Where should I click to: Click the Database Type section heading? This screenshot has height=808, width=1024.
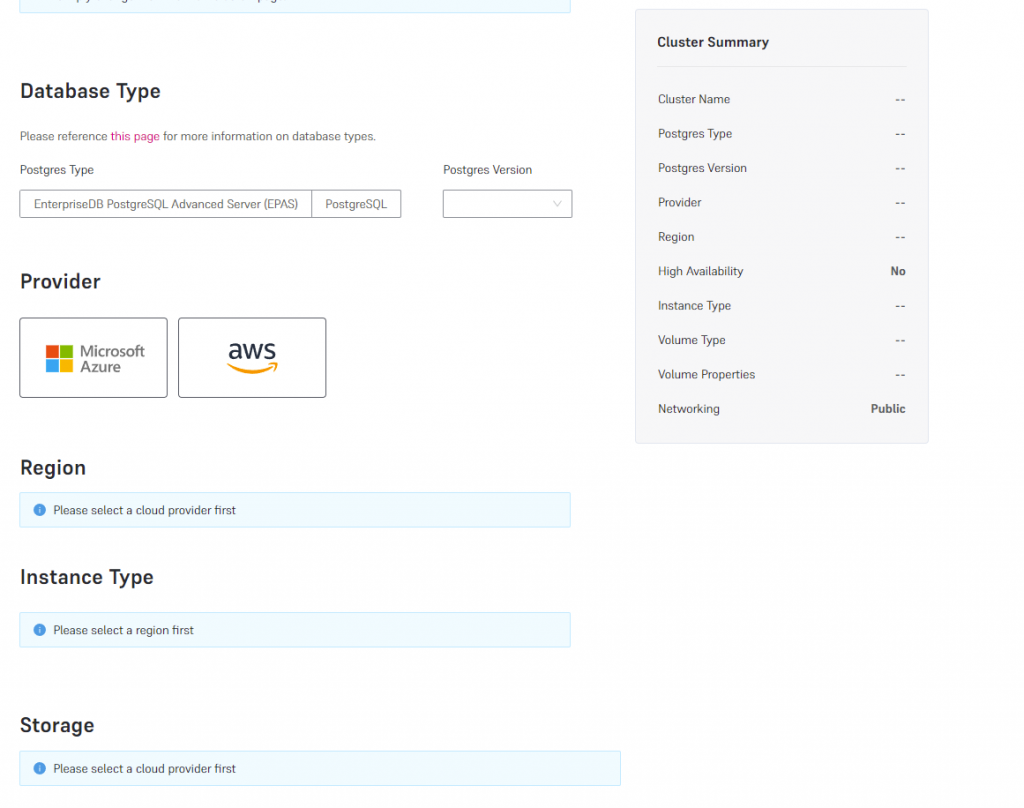pos(90,91)
